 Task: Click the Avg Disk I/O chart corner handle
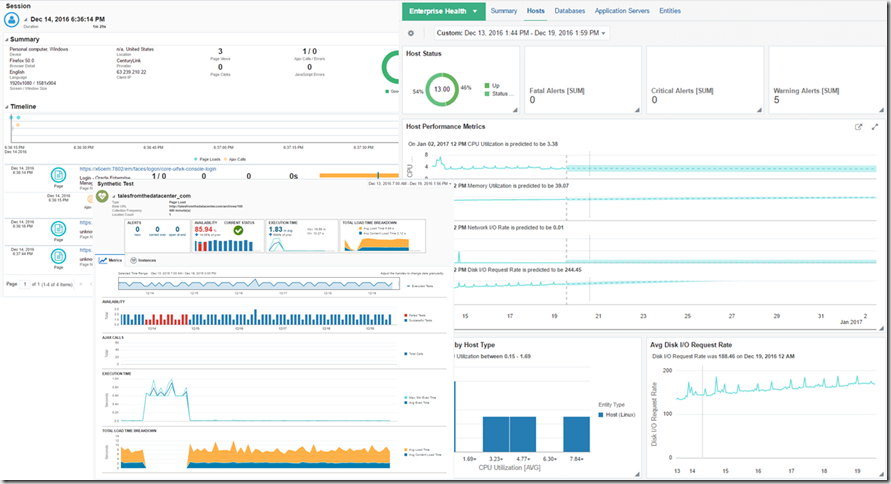click(881, 474)
